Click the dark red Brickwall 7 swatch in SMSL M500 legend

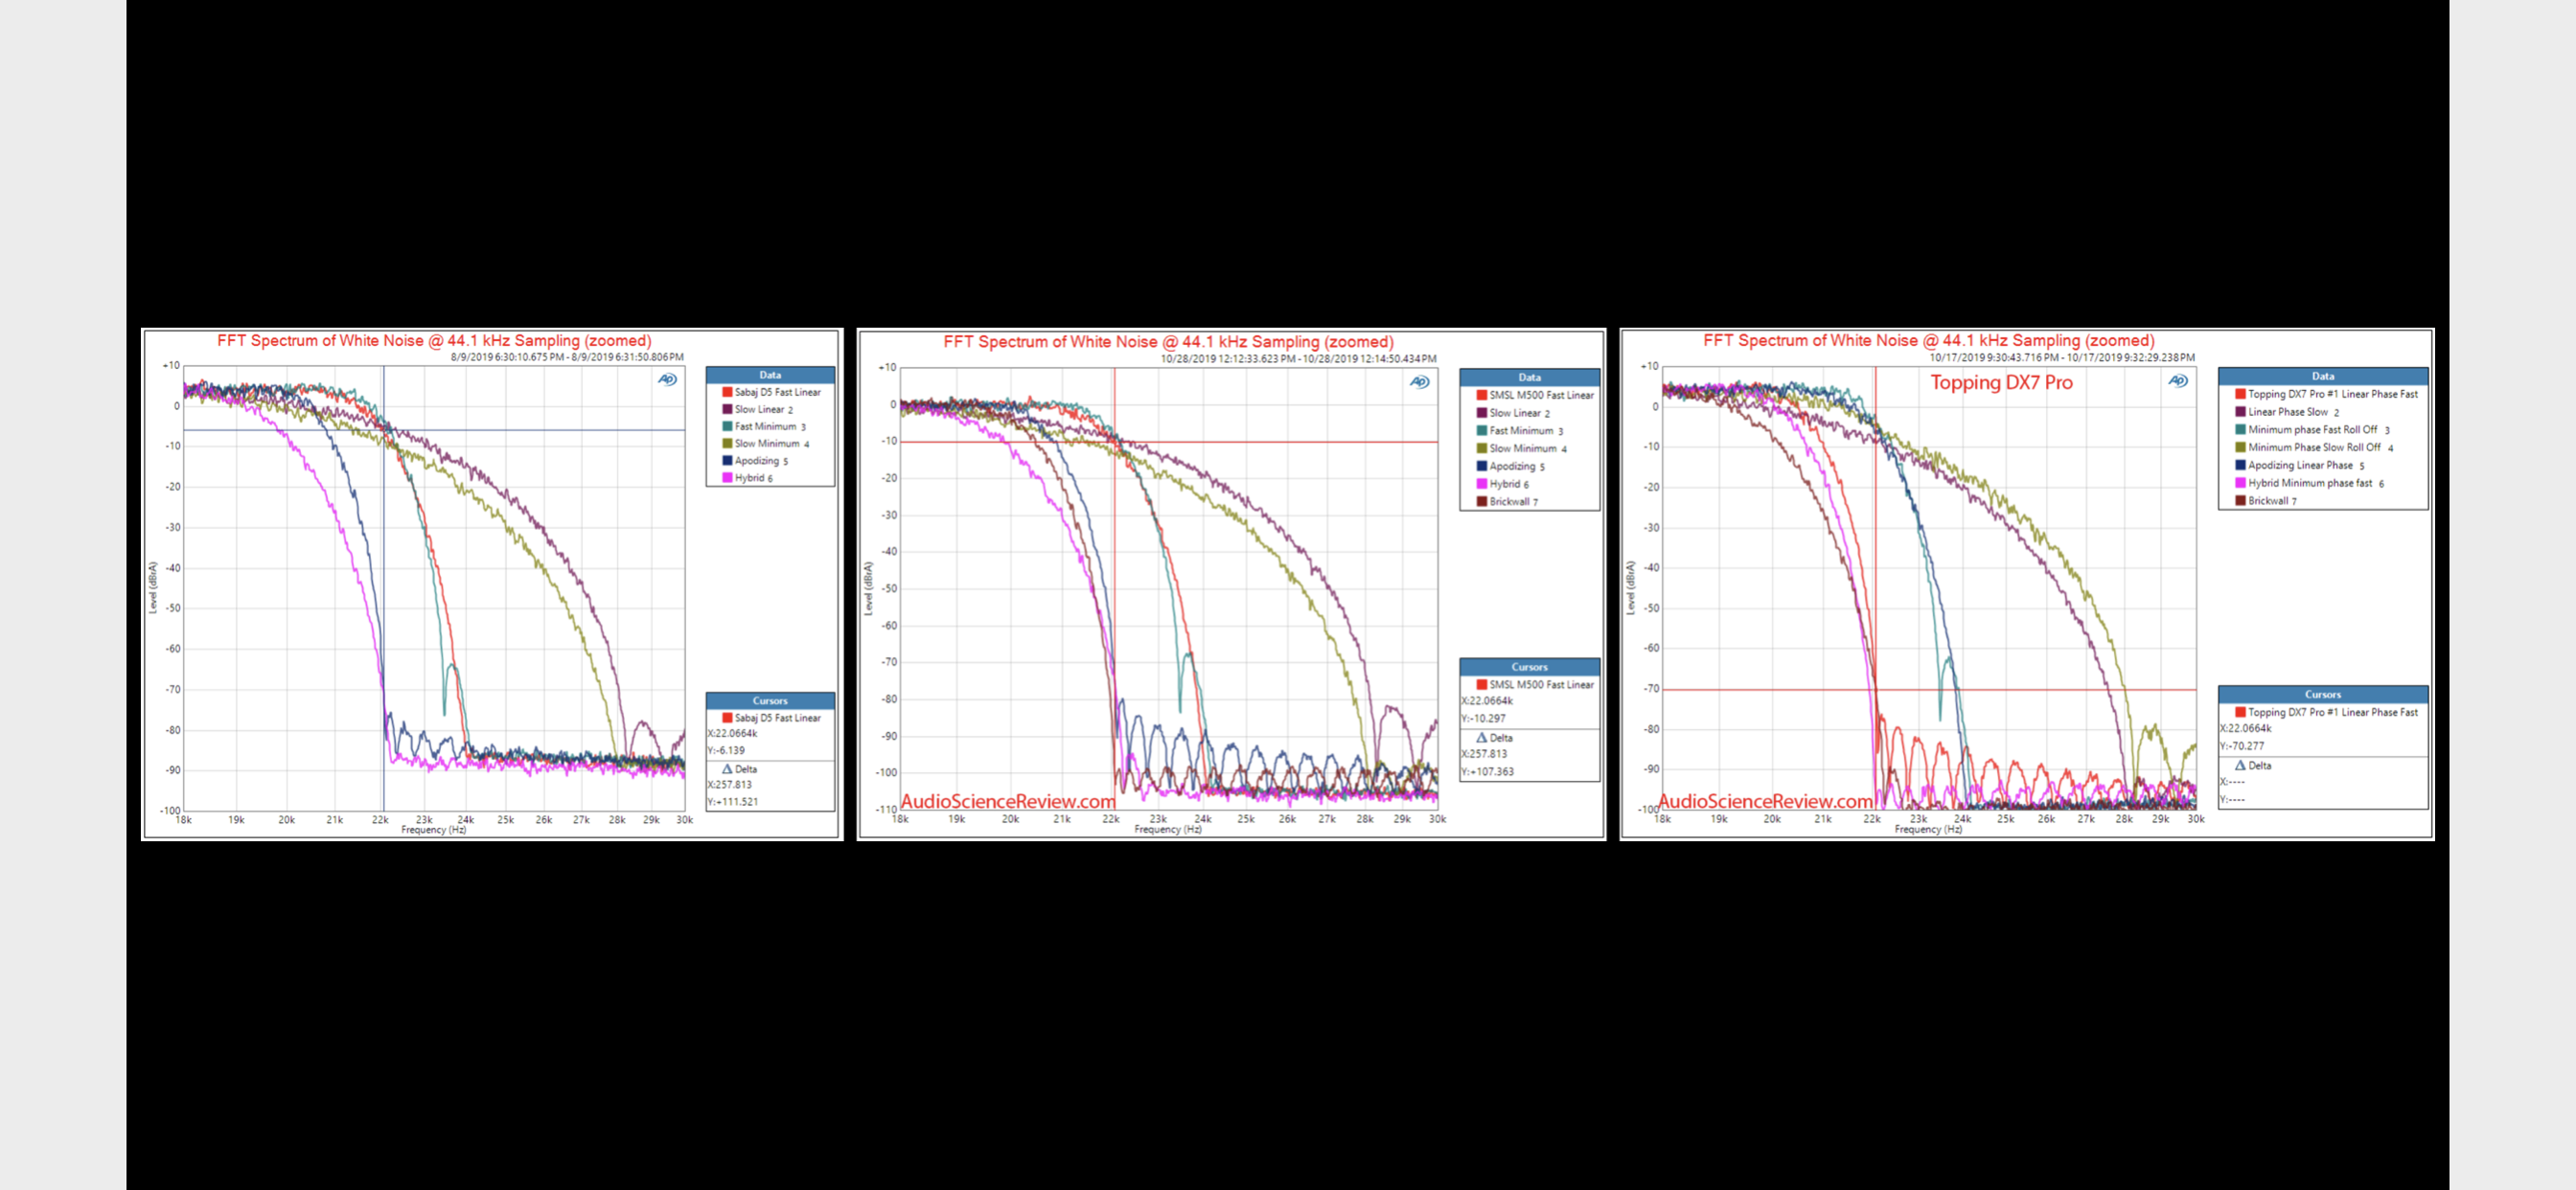pos(1481,502)
